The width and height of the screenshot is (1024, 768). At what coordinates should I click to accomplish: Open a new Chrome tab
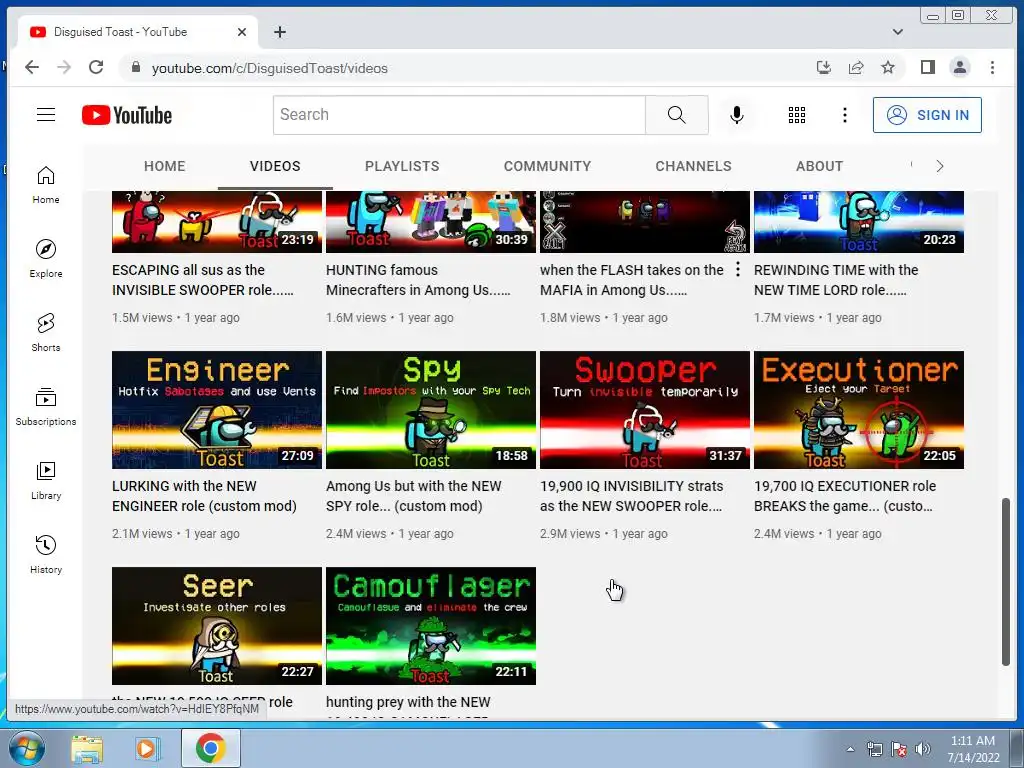click(280, 32)
